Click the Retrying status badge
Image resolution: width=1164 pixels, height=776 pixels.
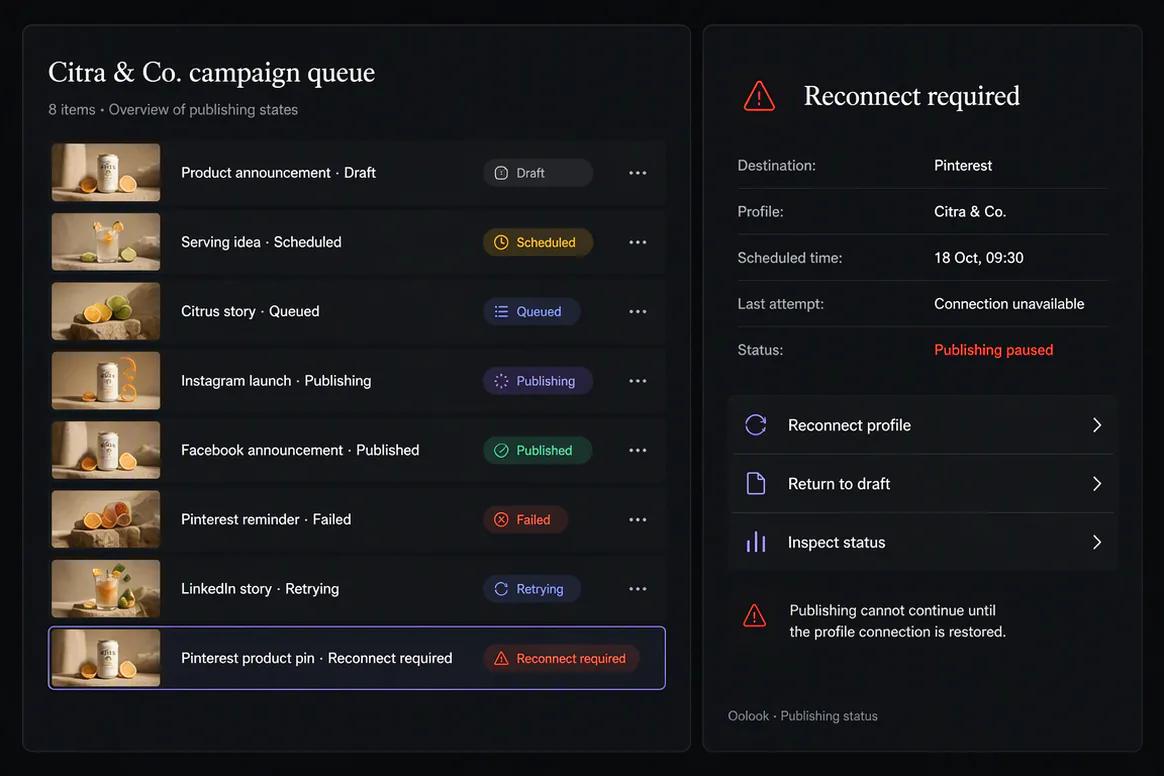[x=532, y=589]
